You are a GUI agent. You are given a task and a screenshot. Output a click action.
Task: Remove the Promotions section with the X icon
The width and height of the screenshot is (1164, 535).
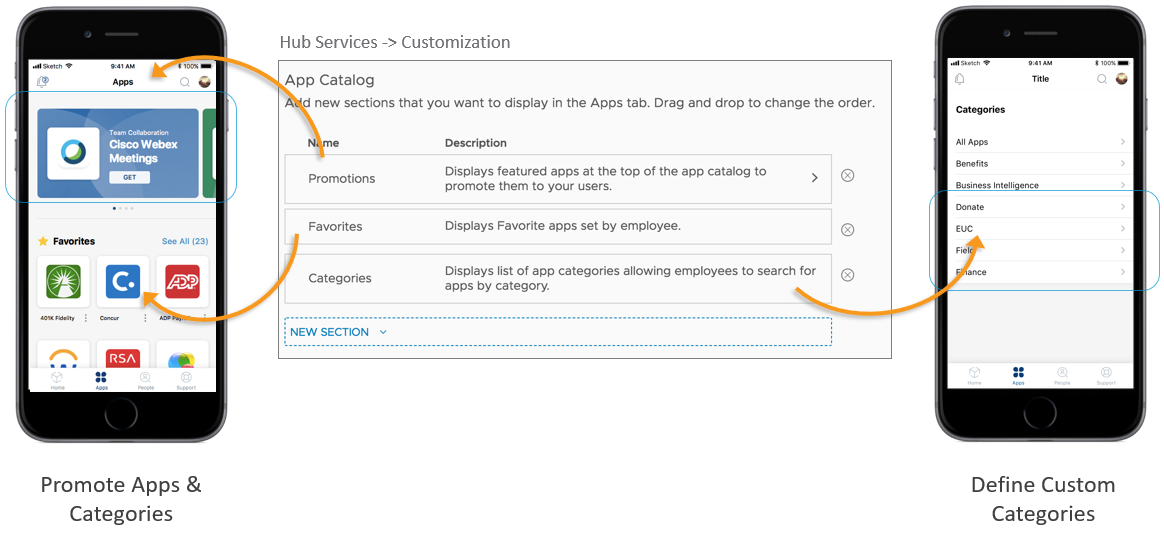click(x=847, y=176)
